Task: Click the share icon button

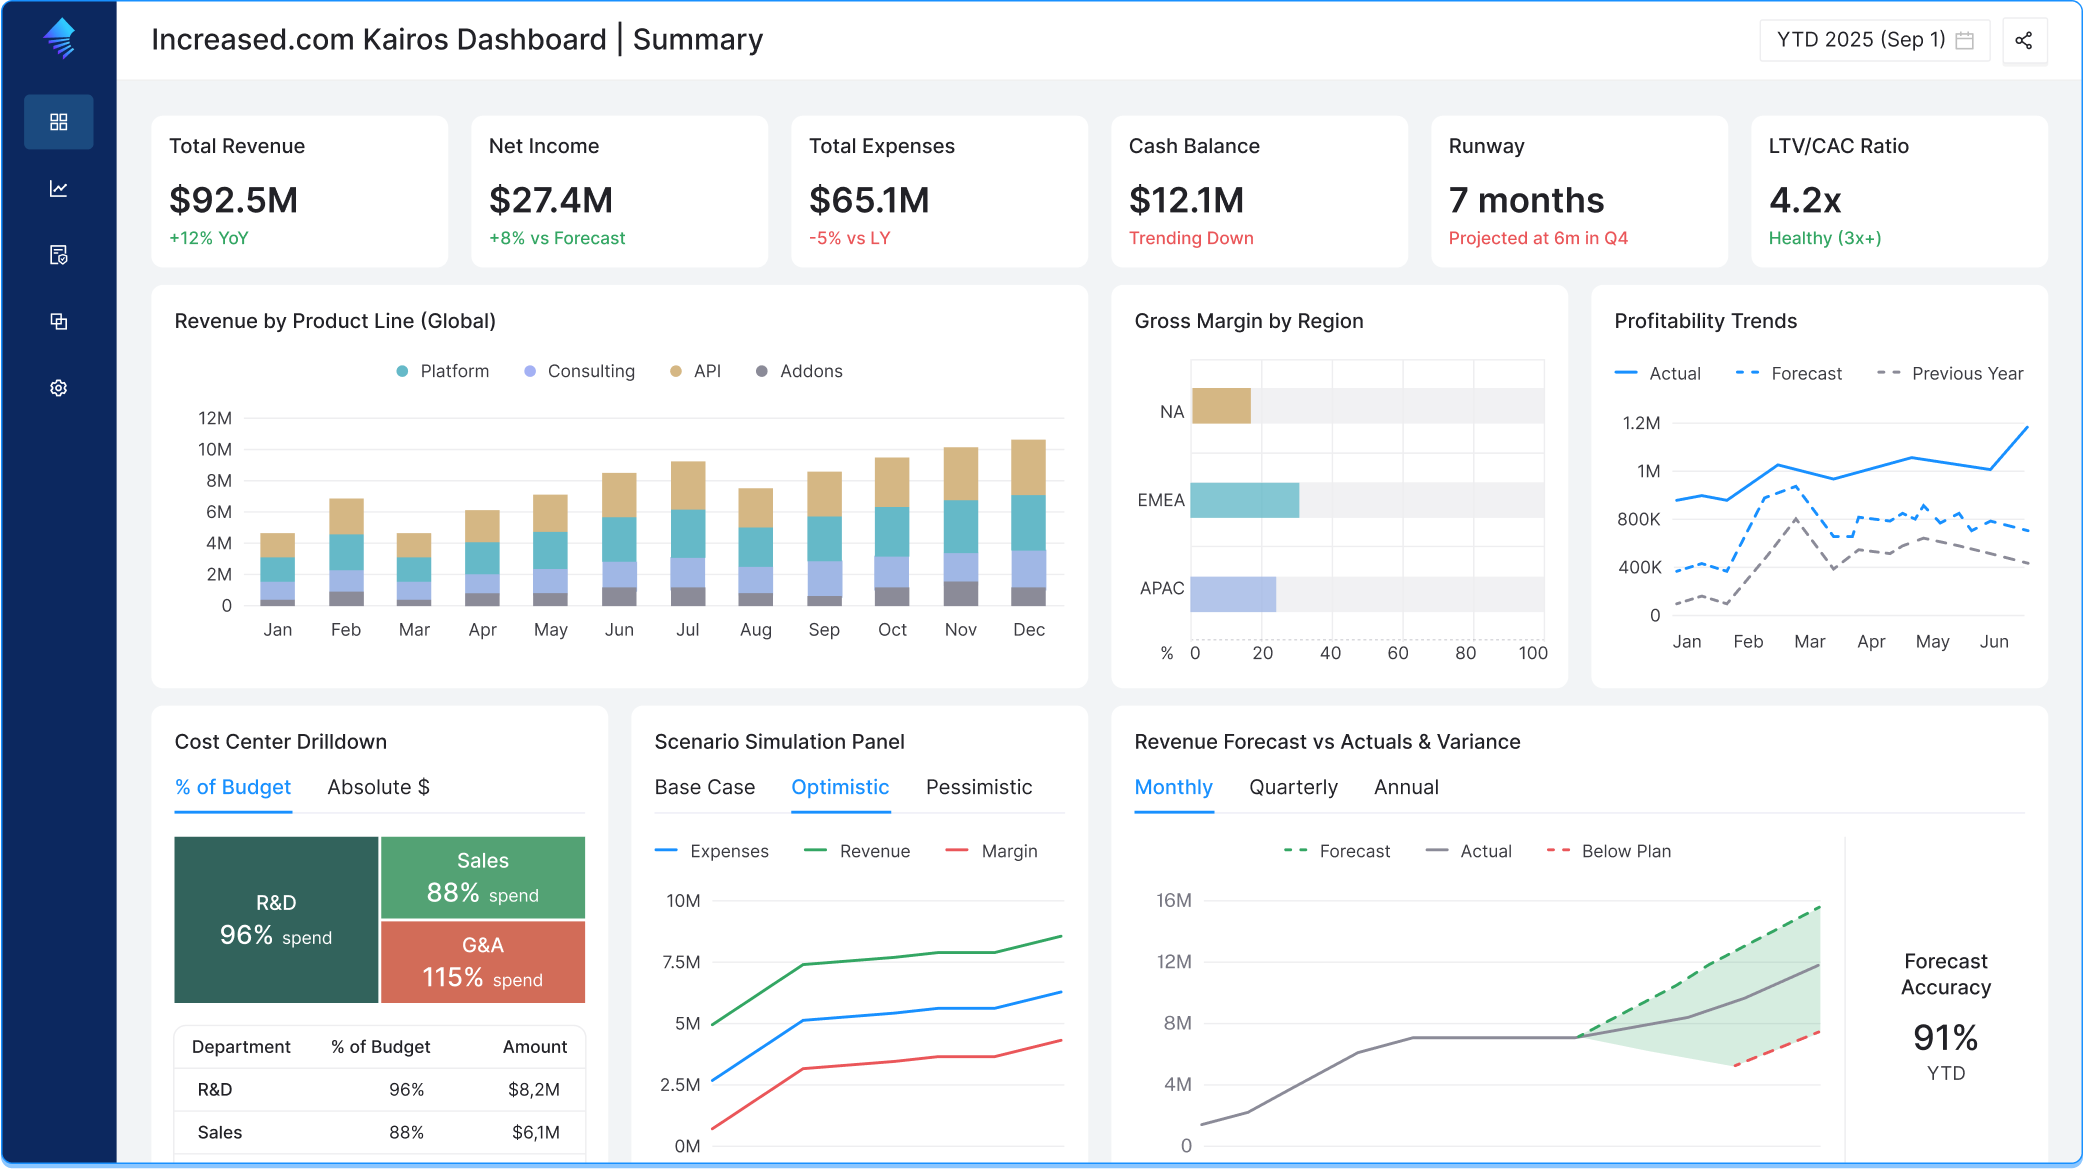Action: click(x=2024, y=40)
